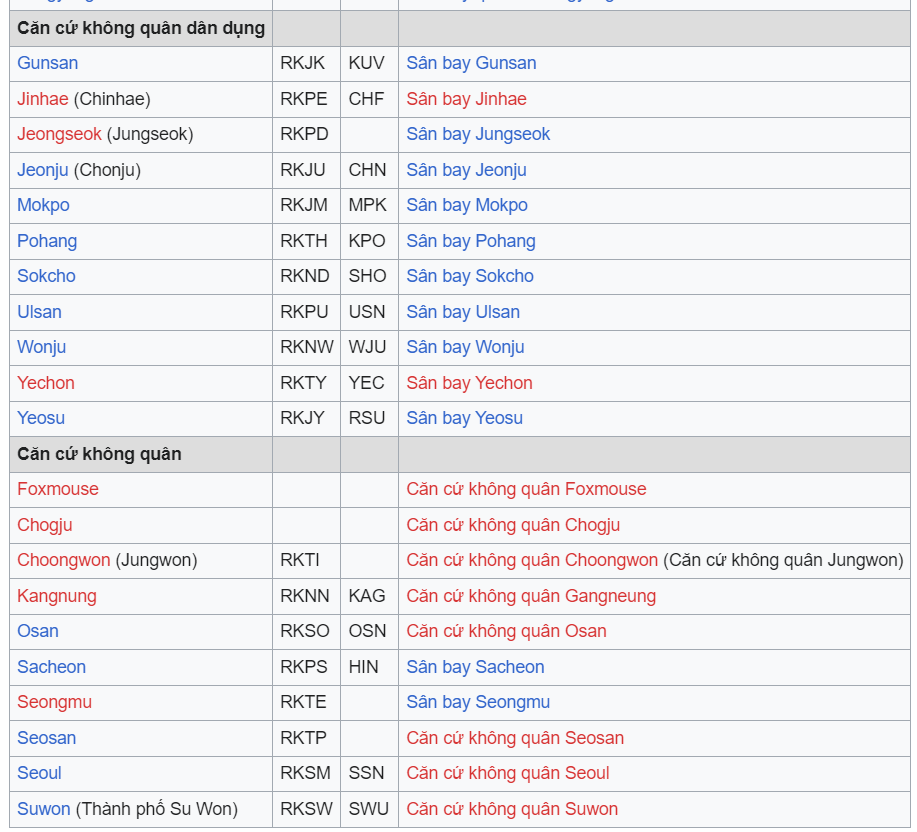Open the Sân bay Sacheon link
This screenshot has width=917, height=832.
pos(475,667)
